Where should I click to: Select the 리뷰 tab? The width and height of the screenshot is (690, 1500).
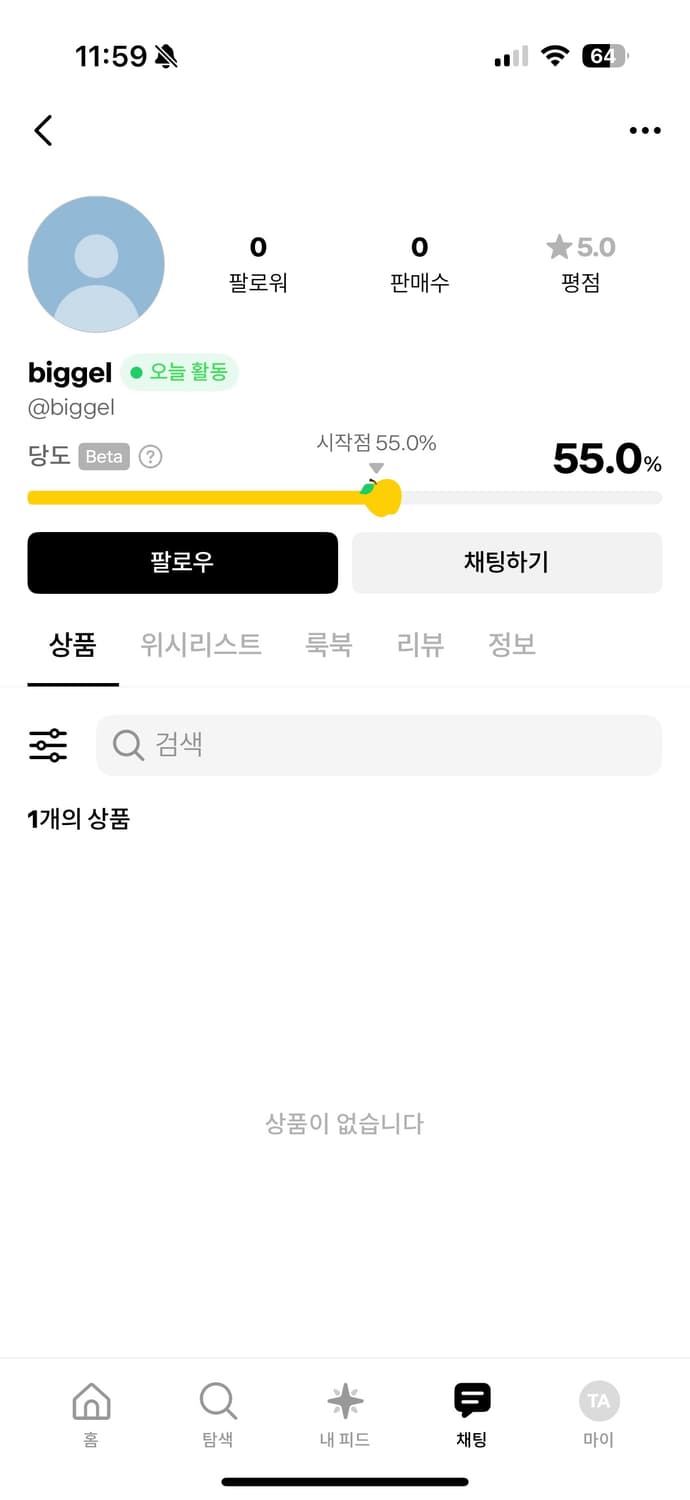[x=419, y=645]
